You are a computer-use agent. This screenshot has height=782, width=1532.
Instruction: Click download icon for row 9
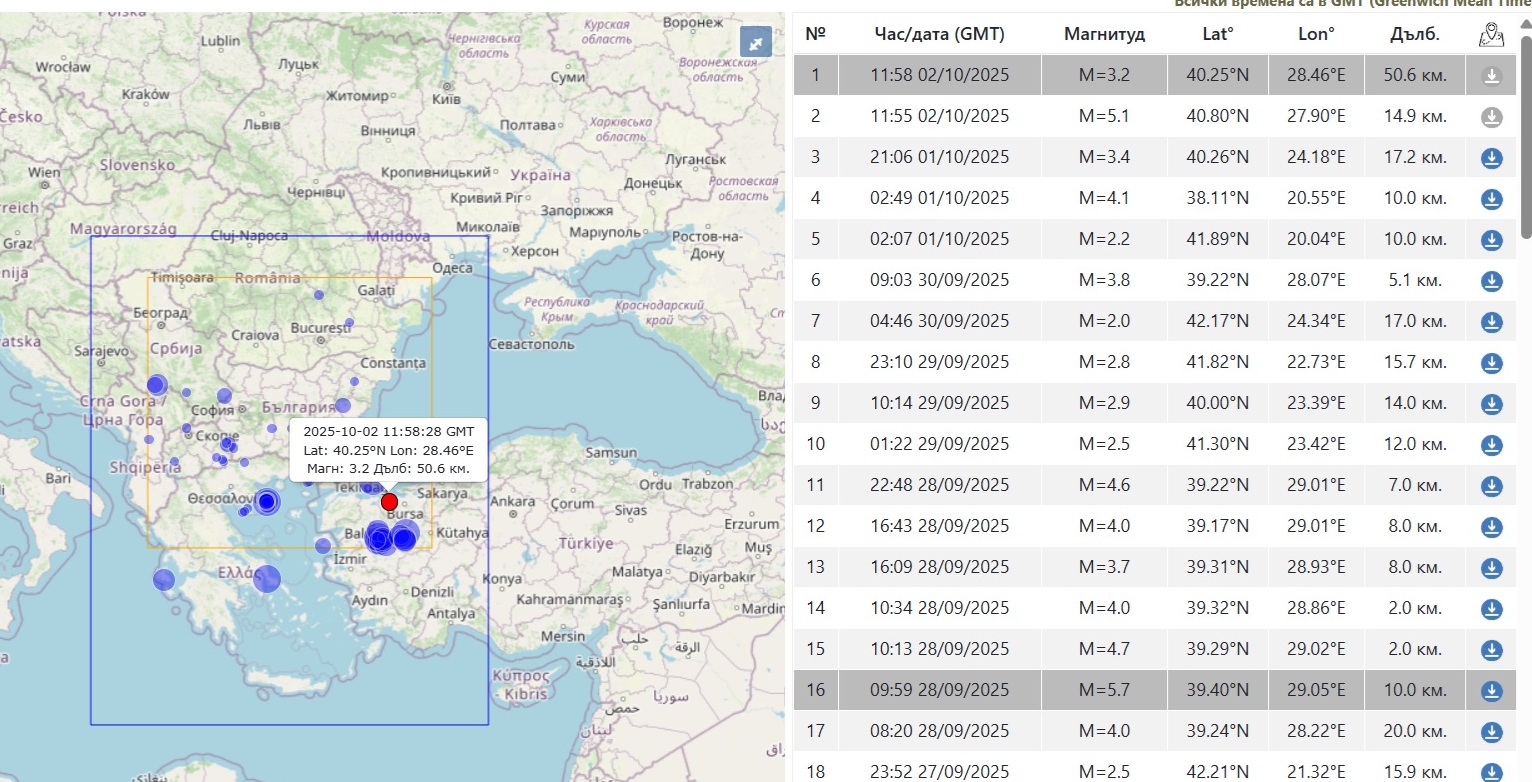coord(1491,404)
